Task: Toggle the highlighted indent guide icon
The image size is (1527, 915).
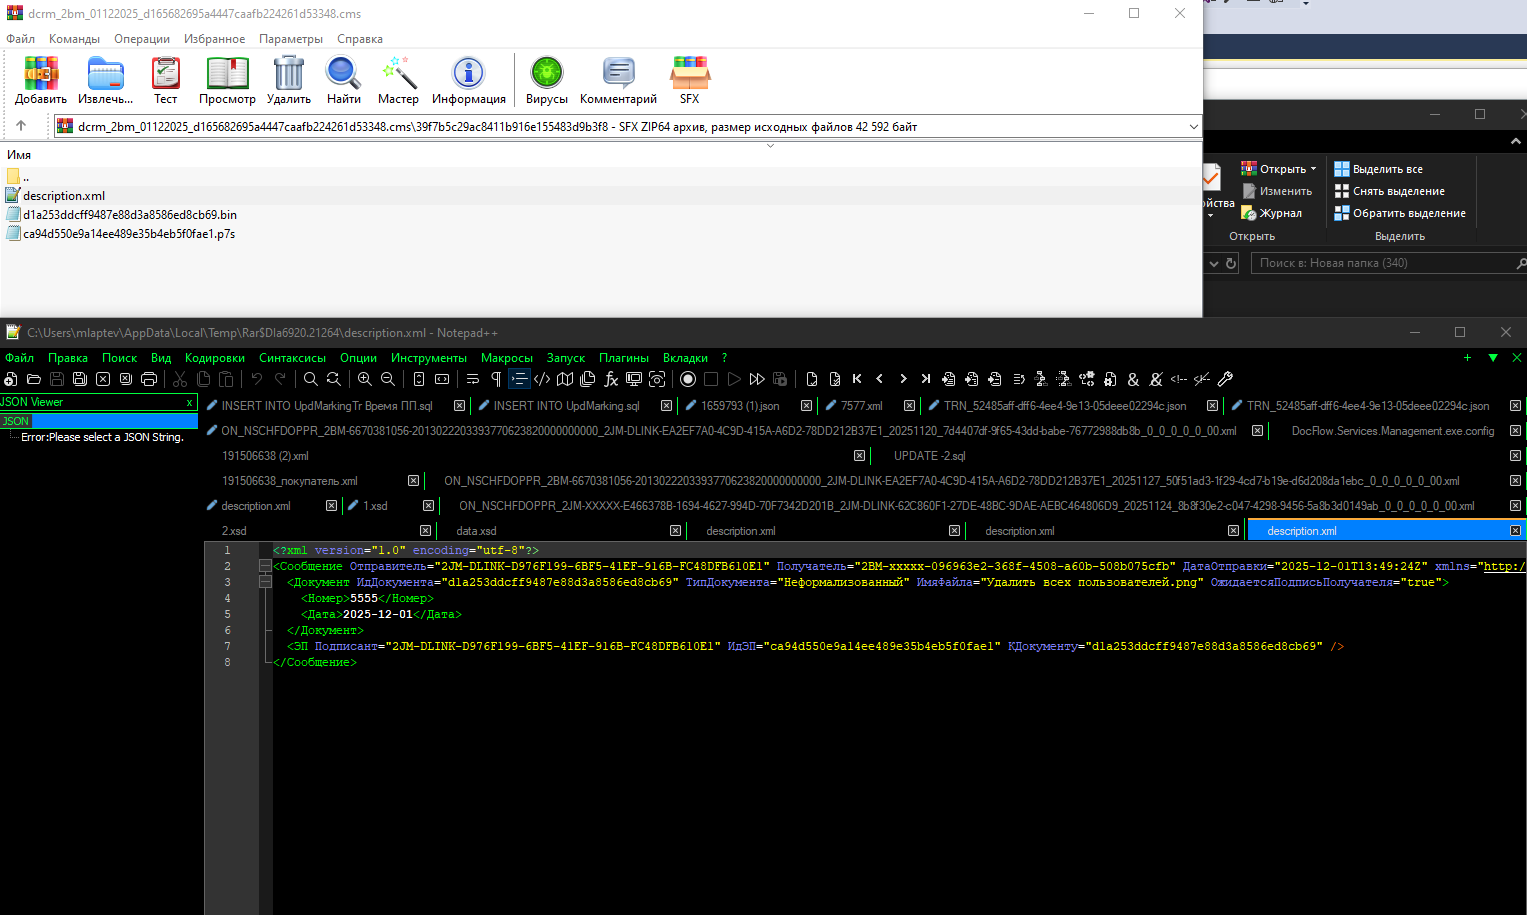Action: tap(519, 379)
